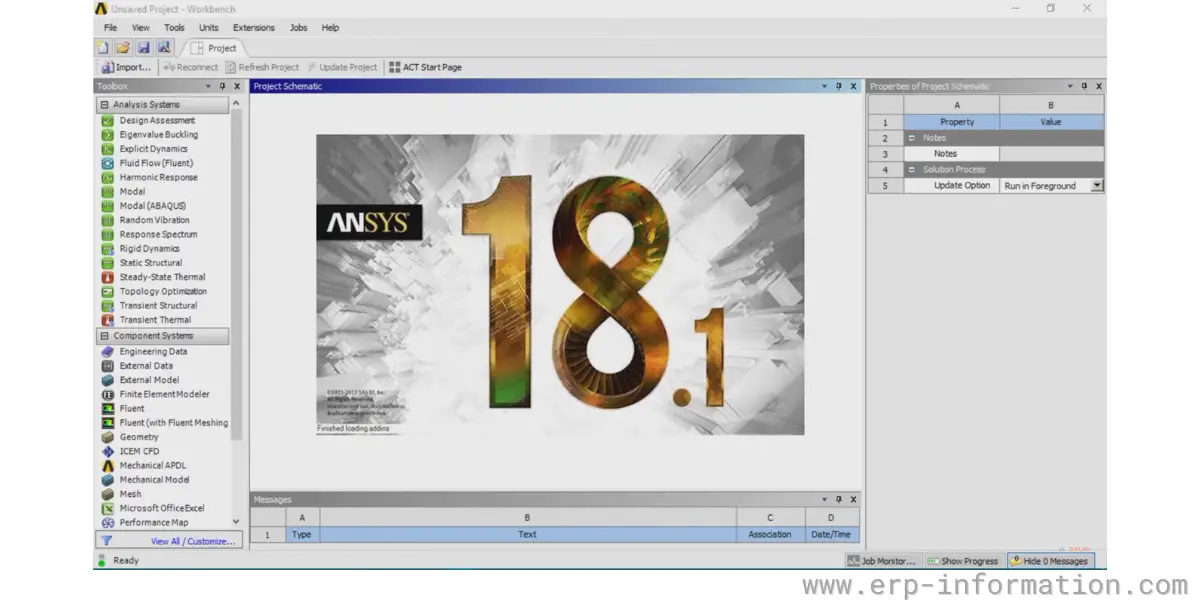
Task: Click the New project toolbar icon
Action: pos(102,47)
